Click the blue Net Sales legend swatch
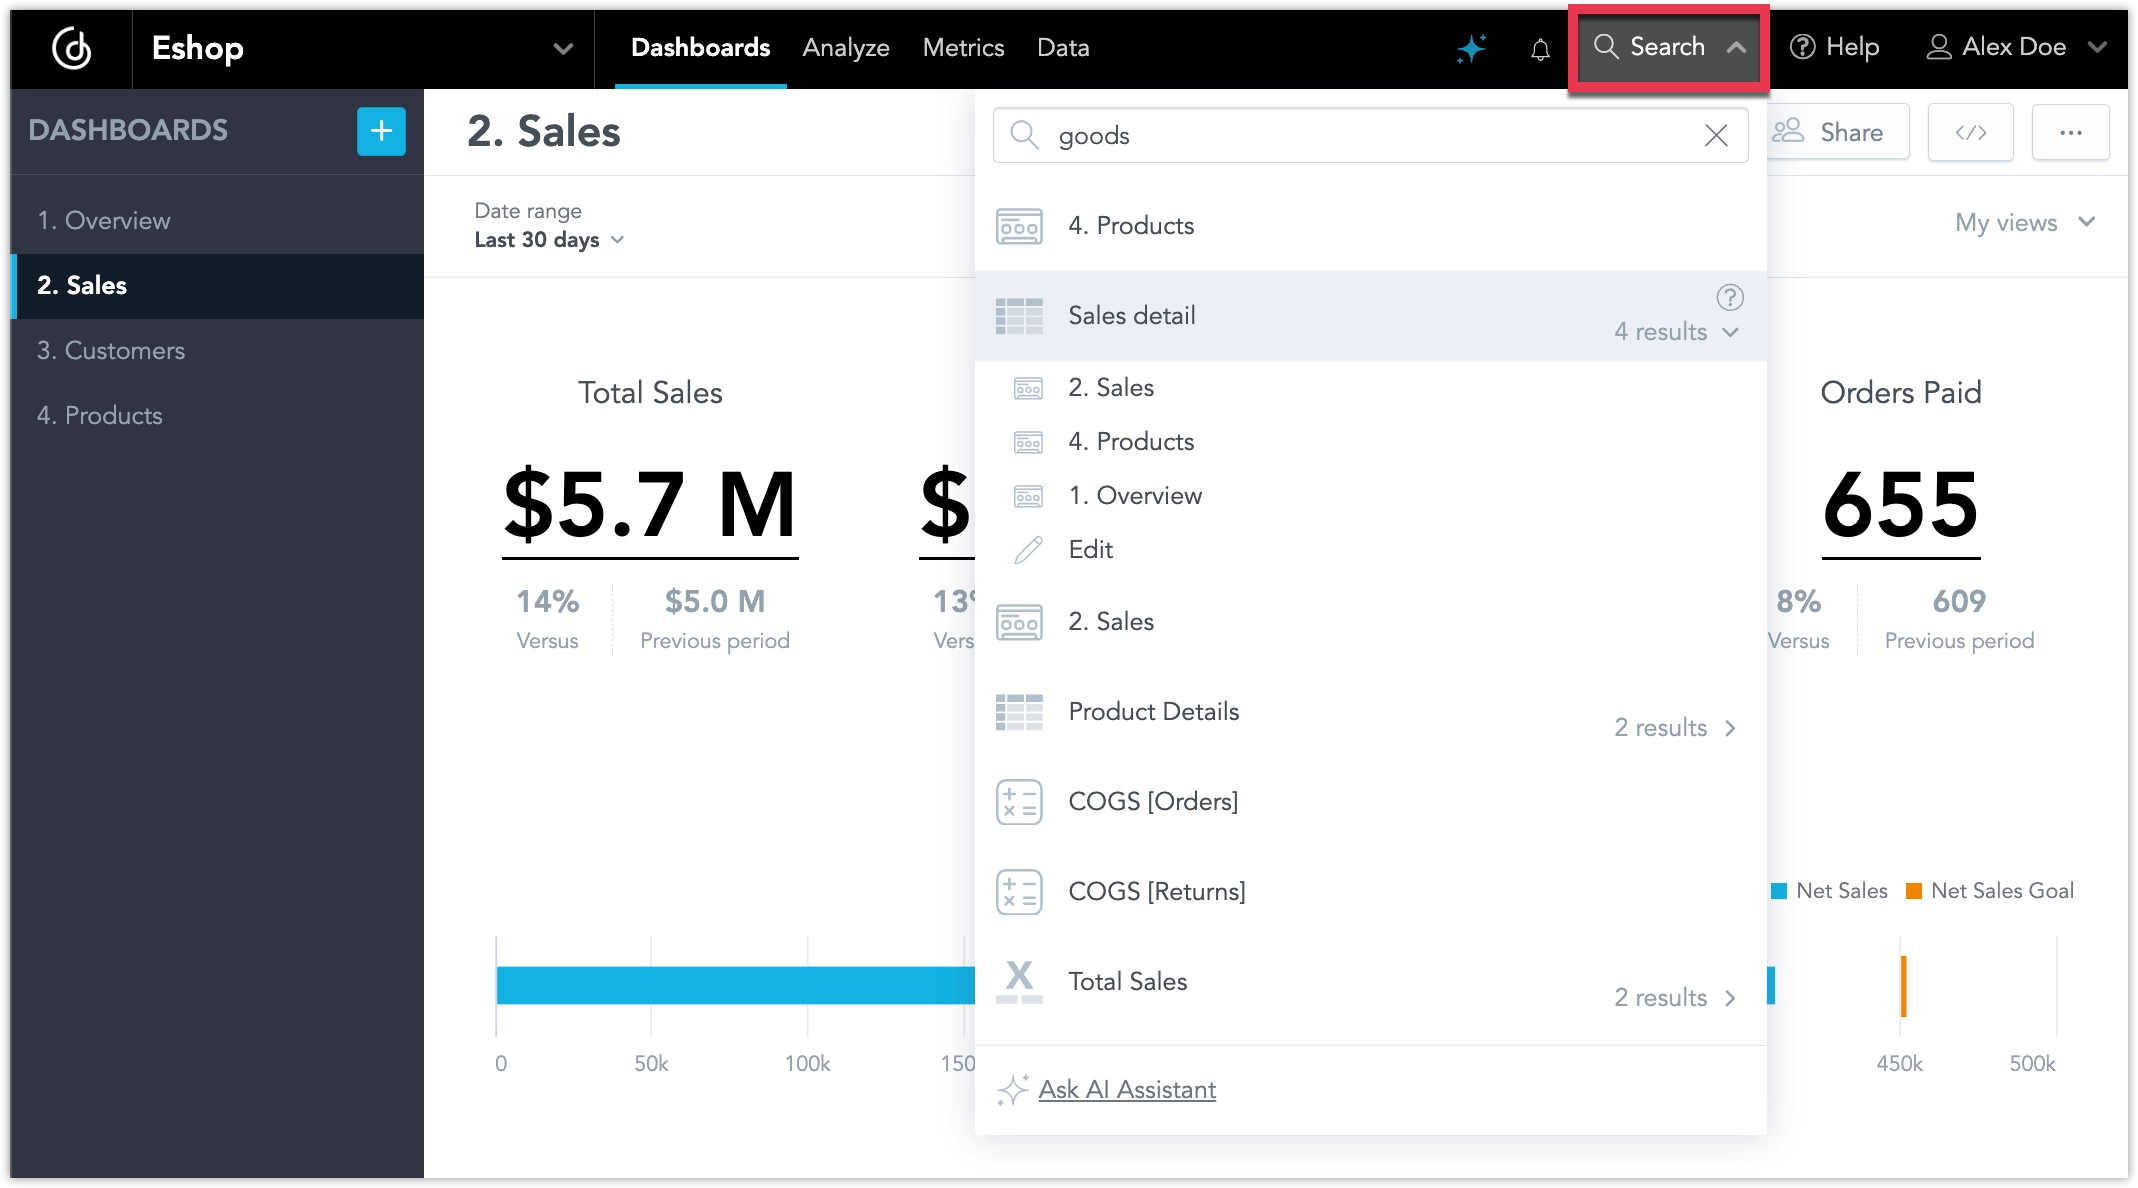 coord(1778,890)
